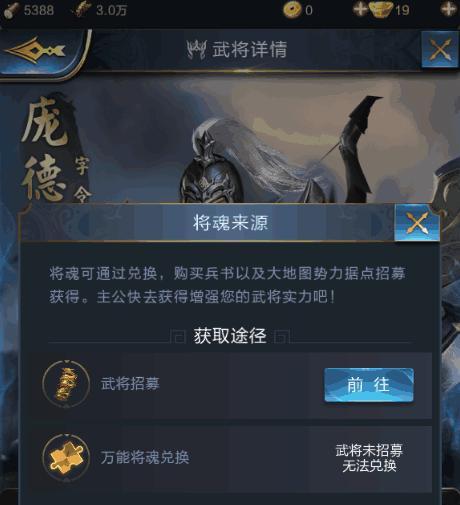Viewport: 460px width, 505px height.
Task: Click the 将魂来源 popup title
Action: pyautogui.click(x=231, y=223)
